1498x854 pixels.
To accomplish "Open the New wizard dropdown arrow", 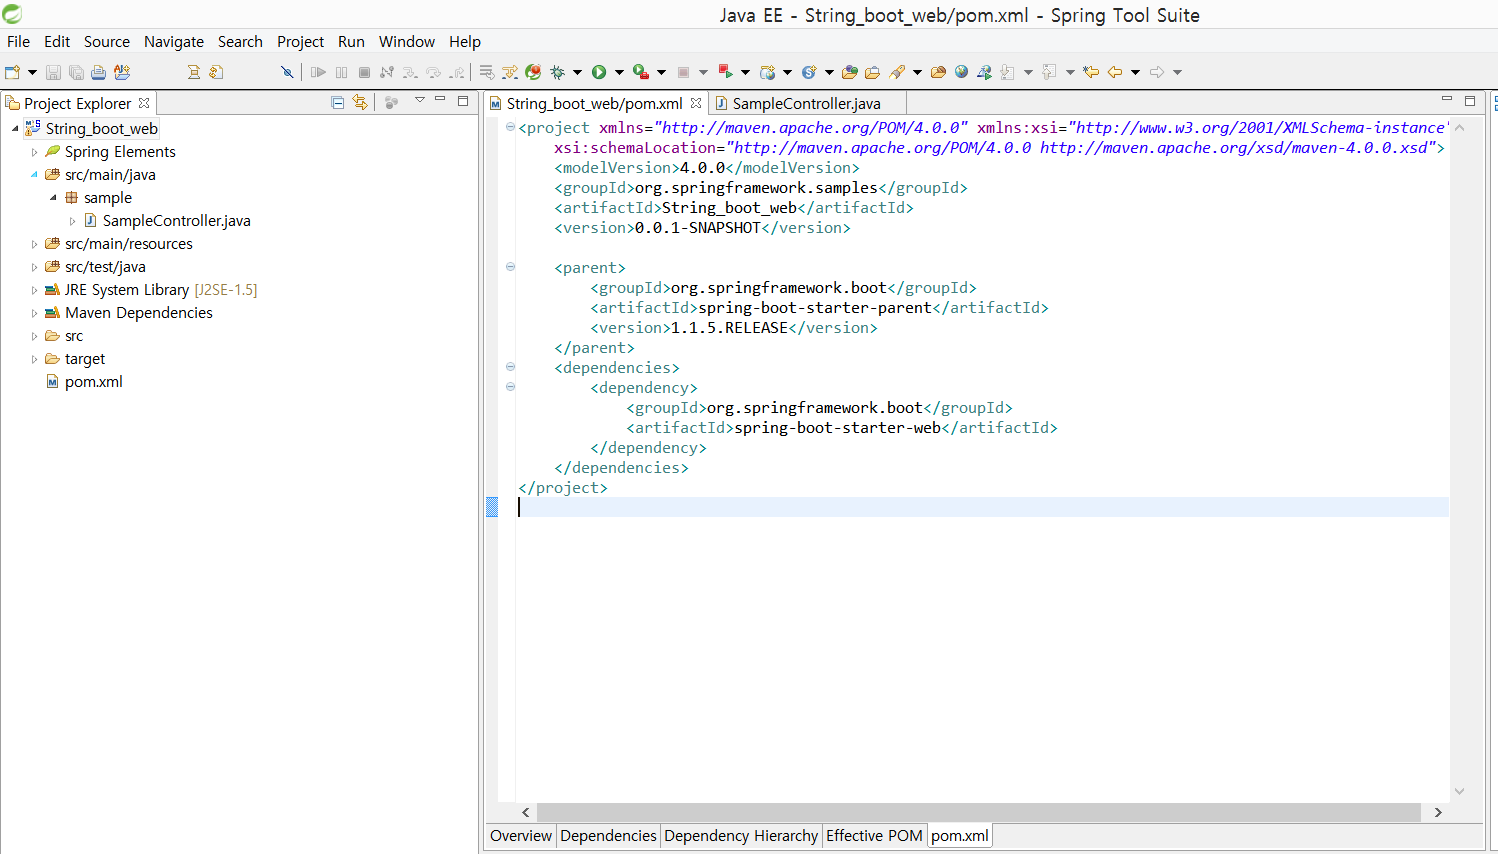I will tap(32, 72).
